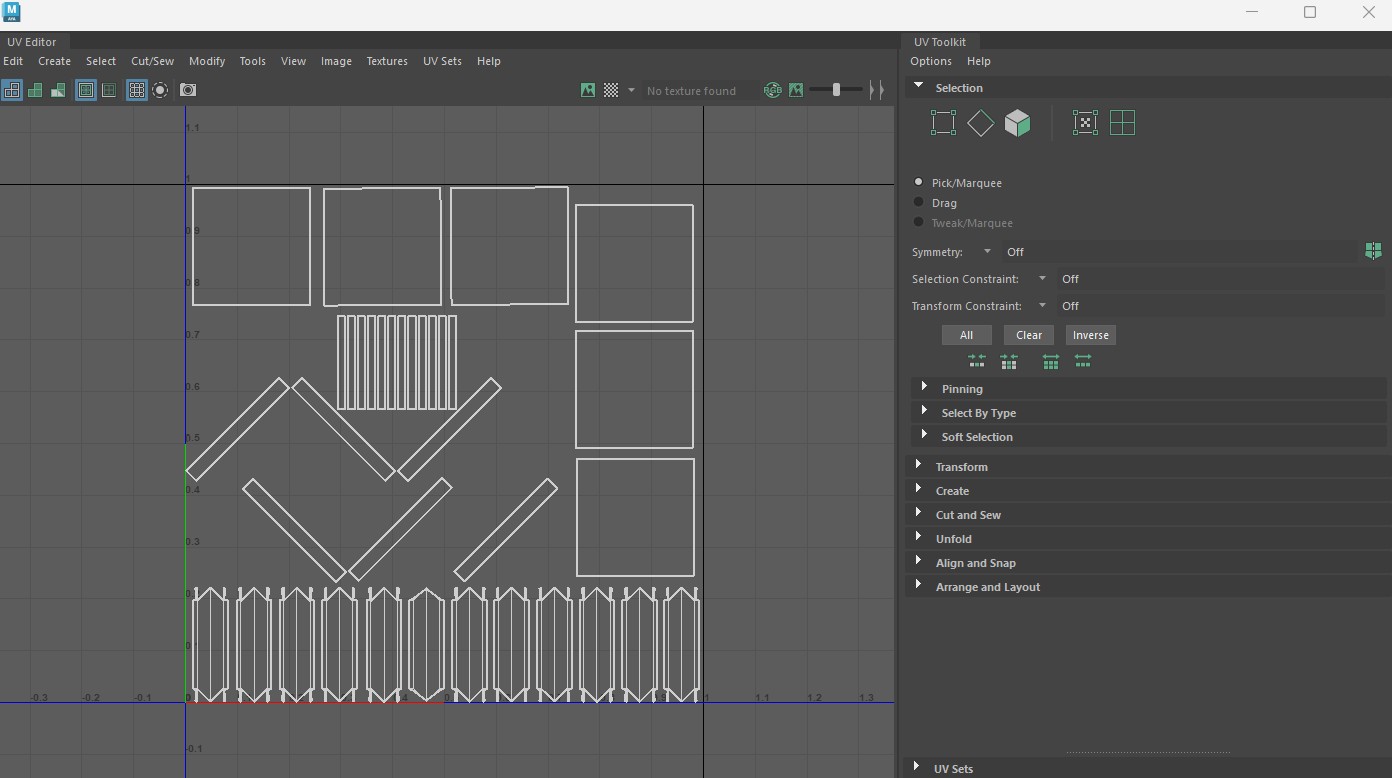The image size is (1392, 778).
Task: Toggle the texture borders display icon
Action: [86, 90]
